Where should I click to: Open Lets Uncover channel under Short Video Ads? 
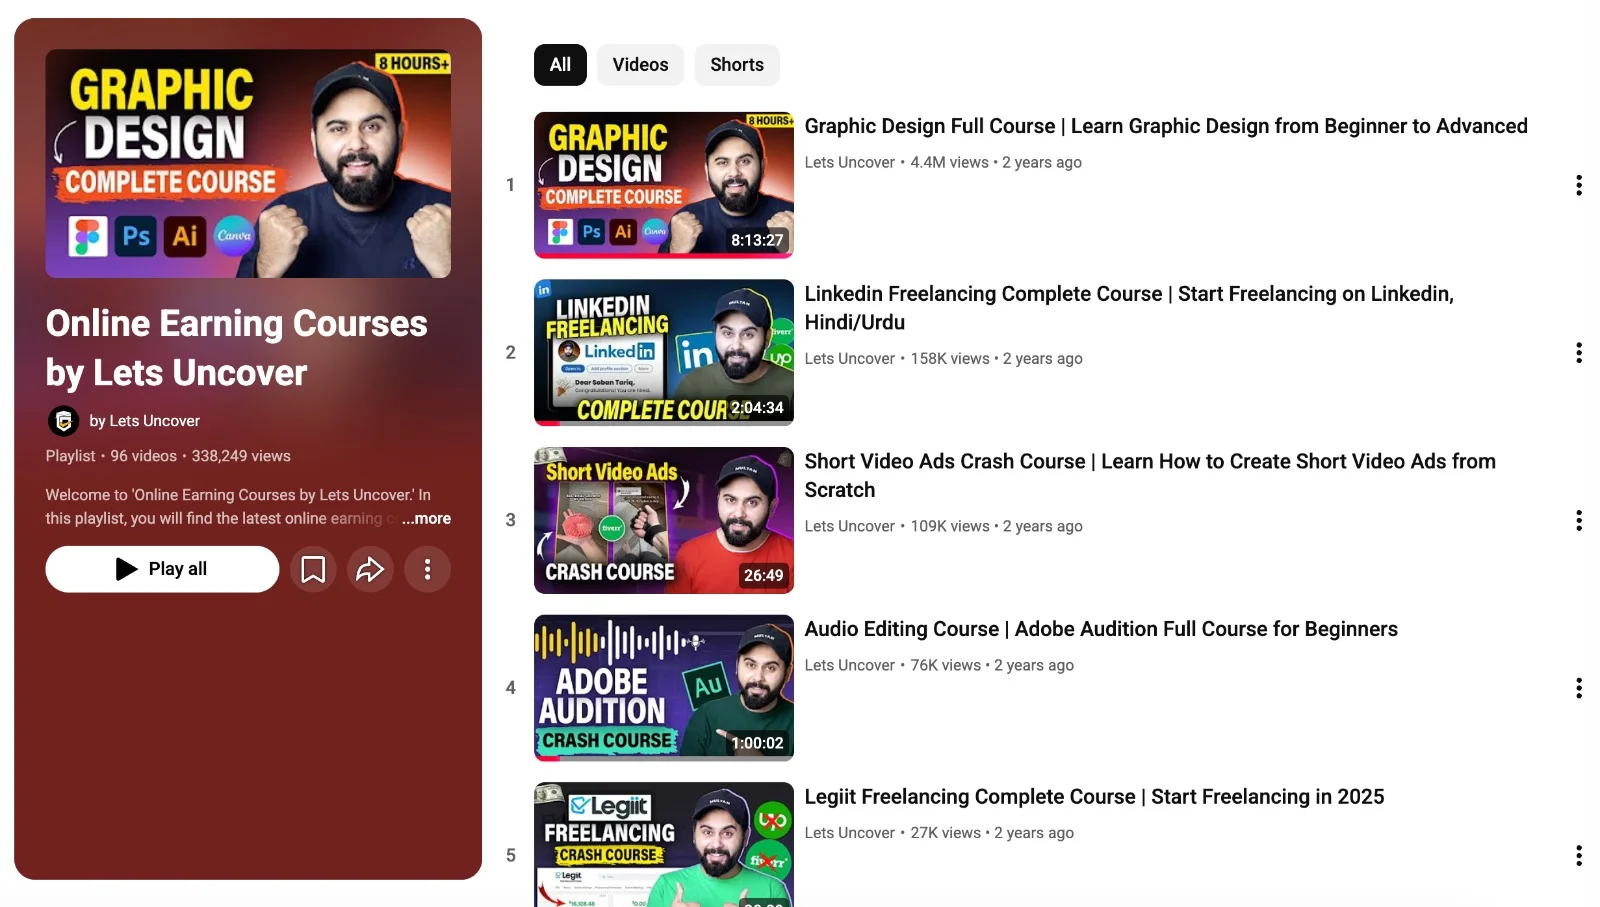pos(850,526)
